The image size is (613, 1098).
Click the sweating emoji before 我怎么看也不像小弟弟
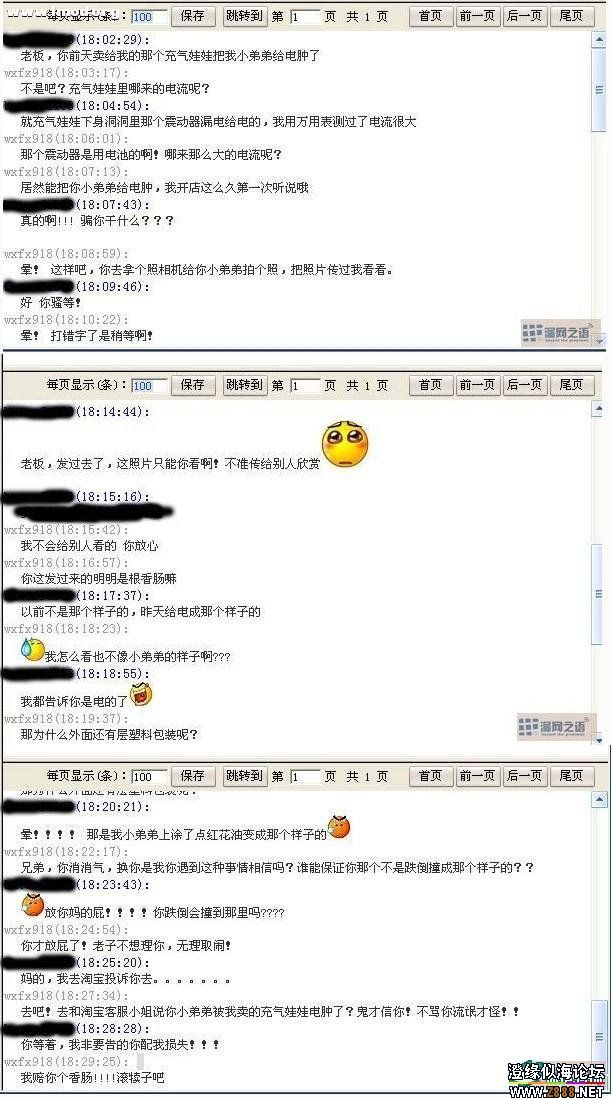pyautogui.click(x=32, y=649)
